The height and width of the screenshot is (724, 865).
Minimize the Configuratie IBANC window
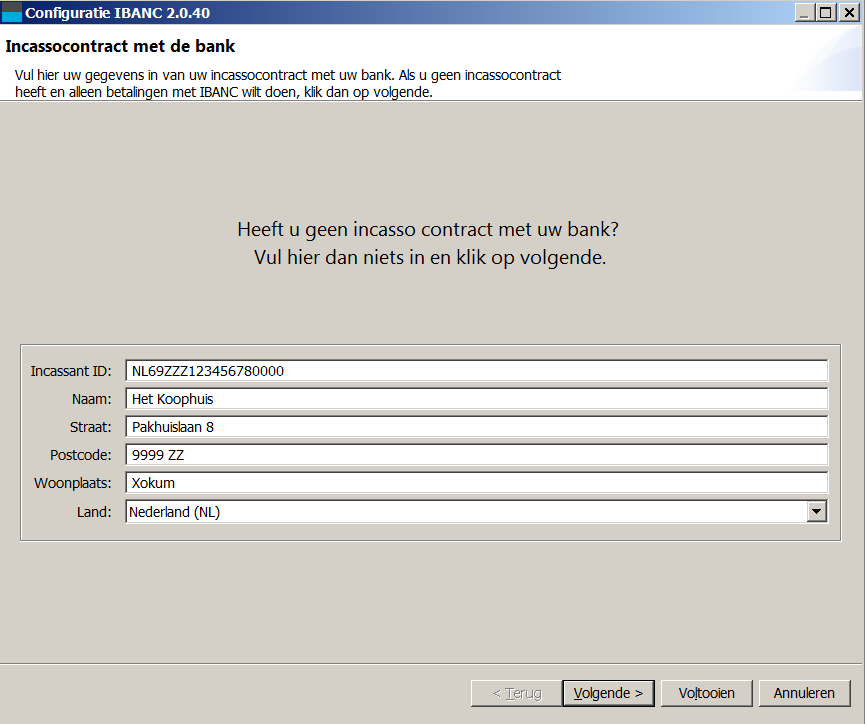pyautogui.click(x=805, y=13)
